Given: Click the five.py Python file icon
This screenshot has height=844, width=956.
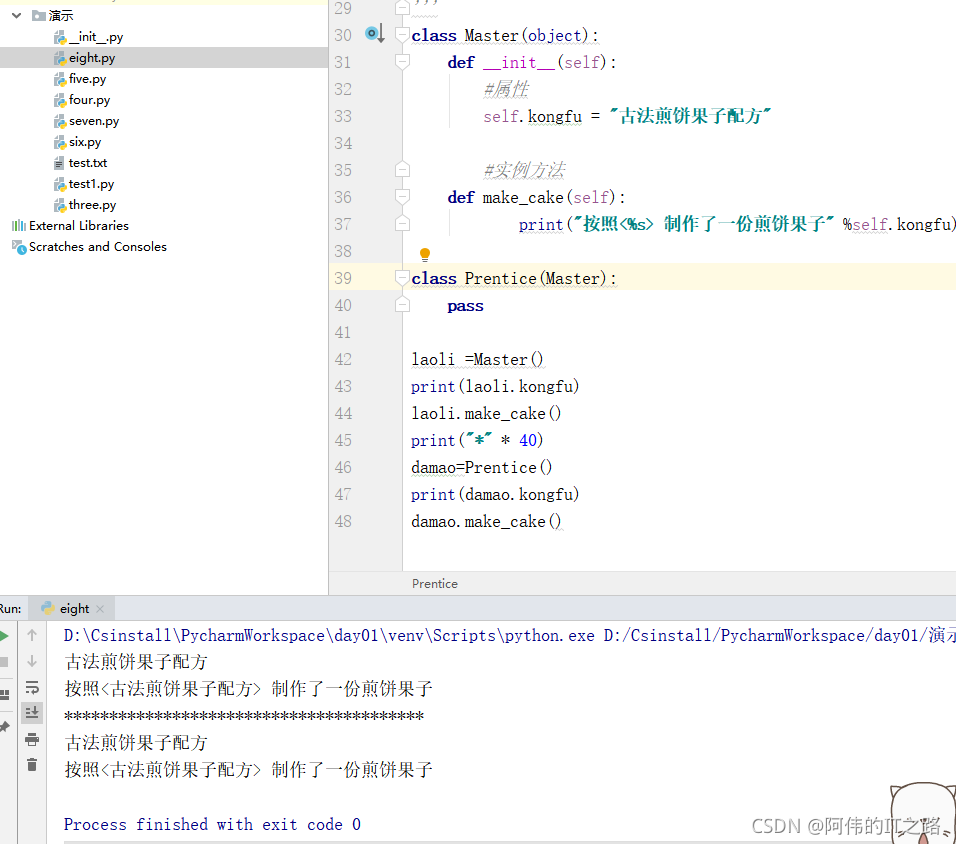Looking at the screenshot, I should click(x=60, y=79).
